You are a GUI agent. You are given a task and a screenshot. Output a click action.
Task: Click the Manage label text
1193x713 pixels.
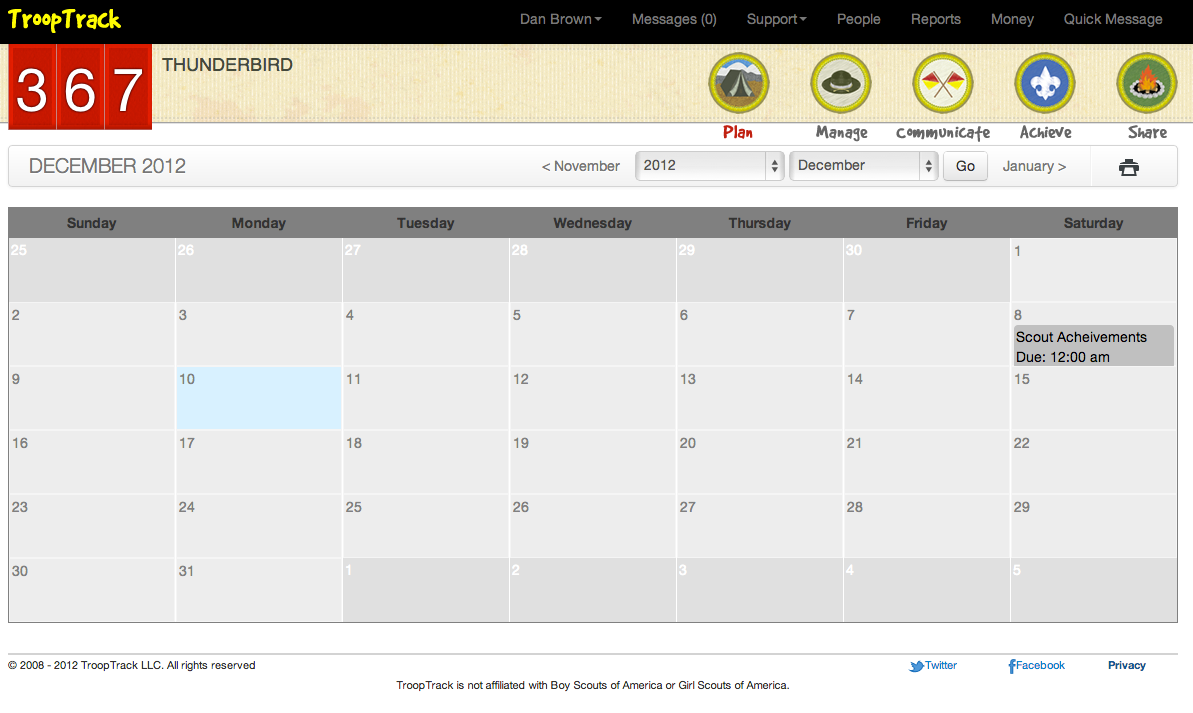click(841, 132)
